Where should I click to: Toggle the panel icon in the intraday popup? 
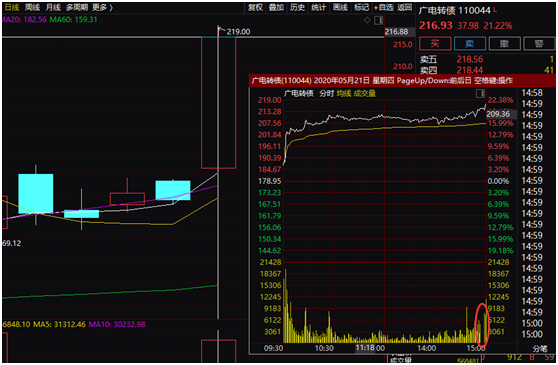[480, 94]
